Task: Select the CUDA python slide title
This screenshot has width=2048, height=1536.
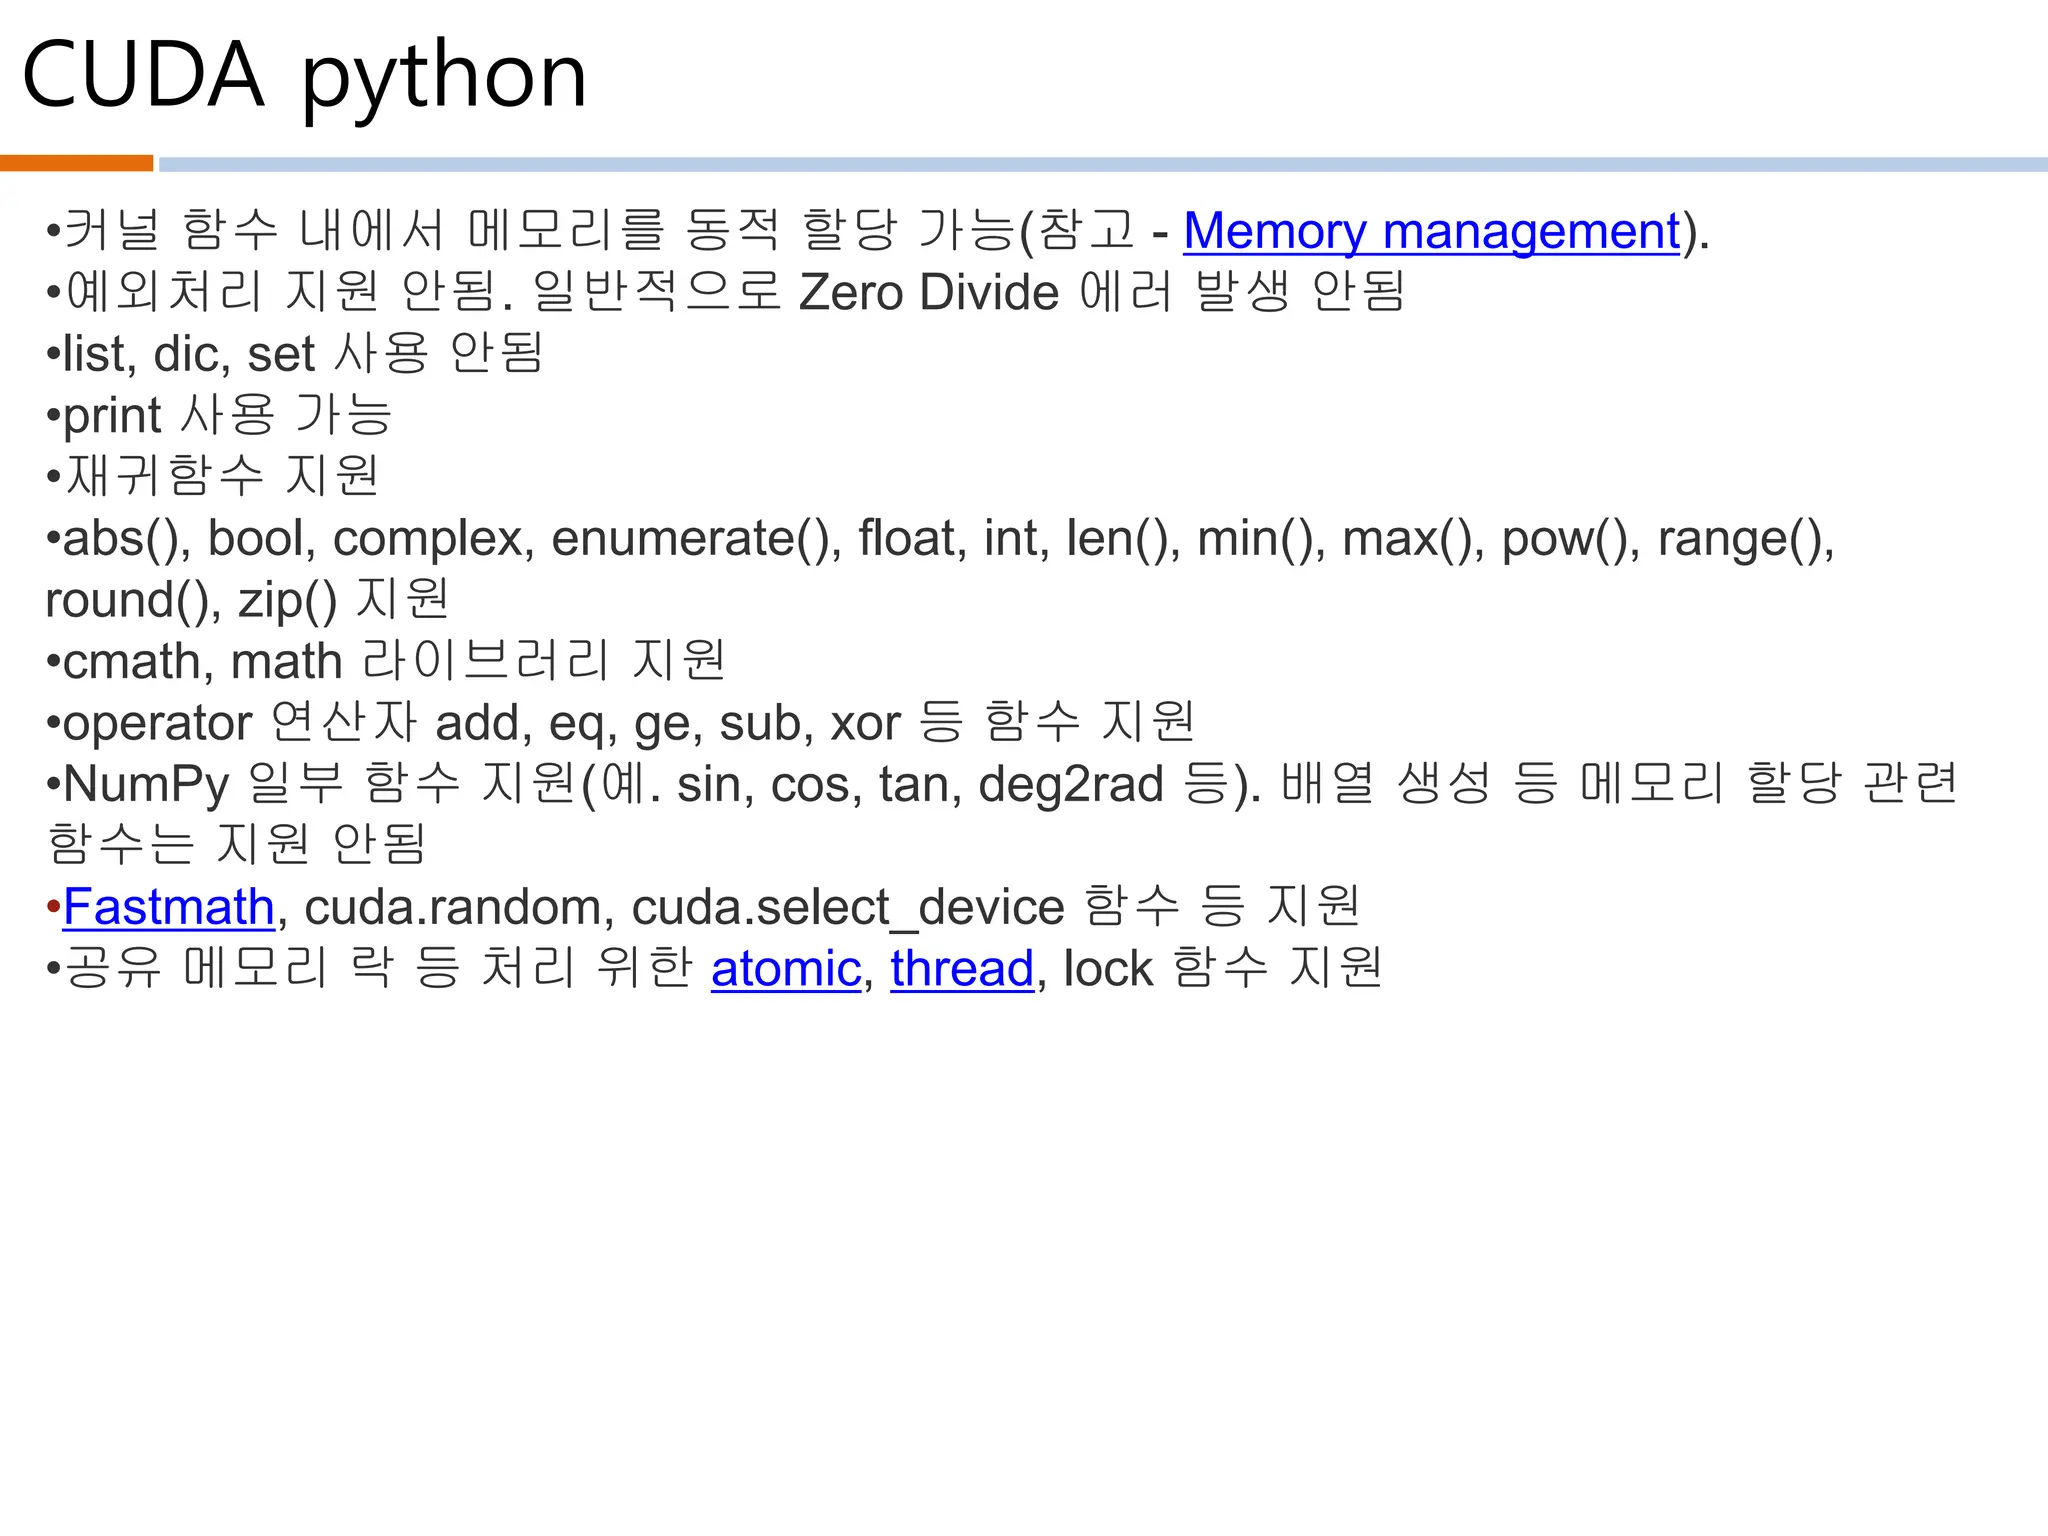Action: [x=304, y=76]
